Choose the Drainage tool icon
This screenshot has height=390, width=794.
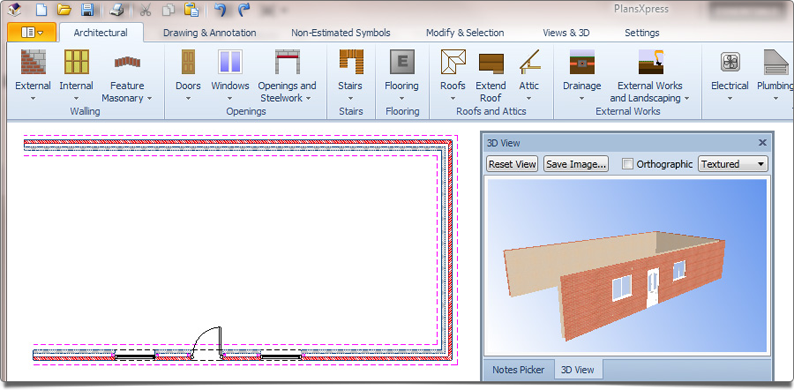coord(582,62)
